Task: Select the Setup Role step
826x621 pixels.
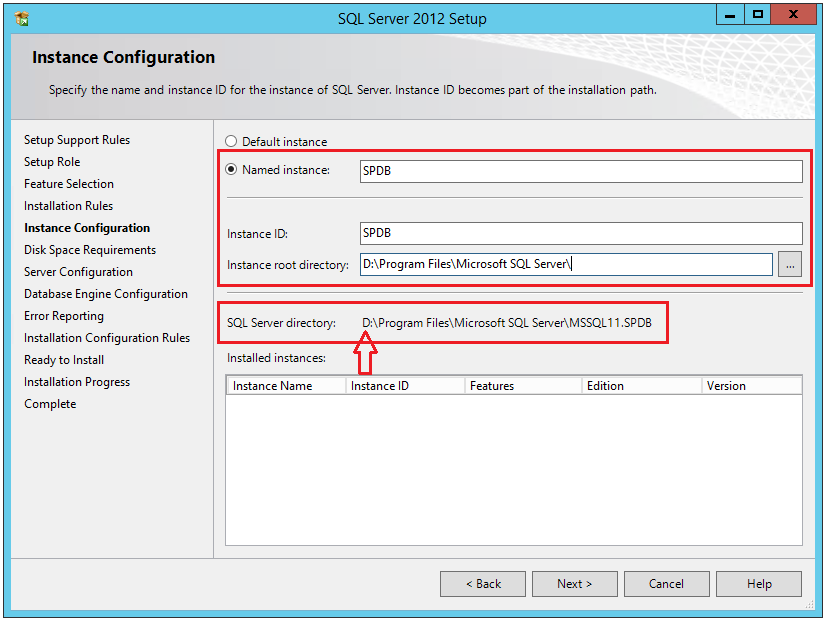Action: [52, 162]
